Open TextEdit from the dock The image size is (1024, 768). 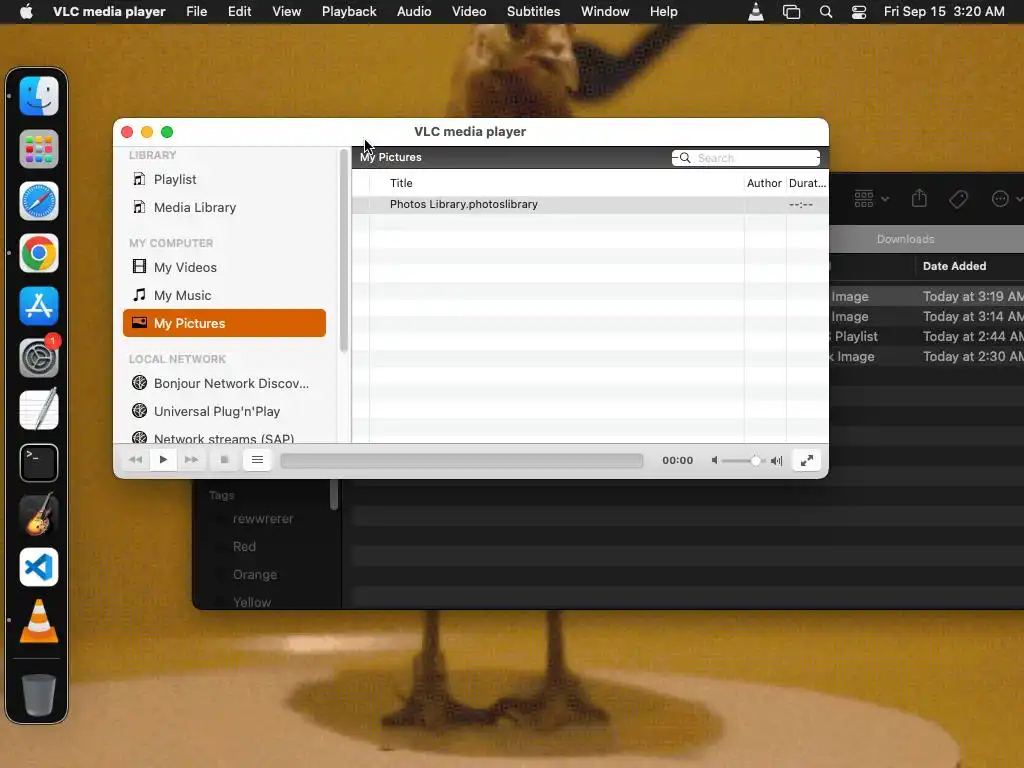(x=39, y=410)
